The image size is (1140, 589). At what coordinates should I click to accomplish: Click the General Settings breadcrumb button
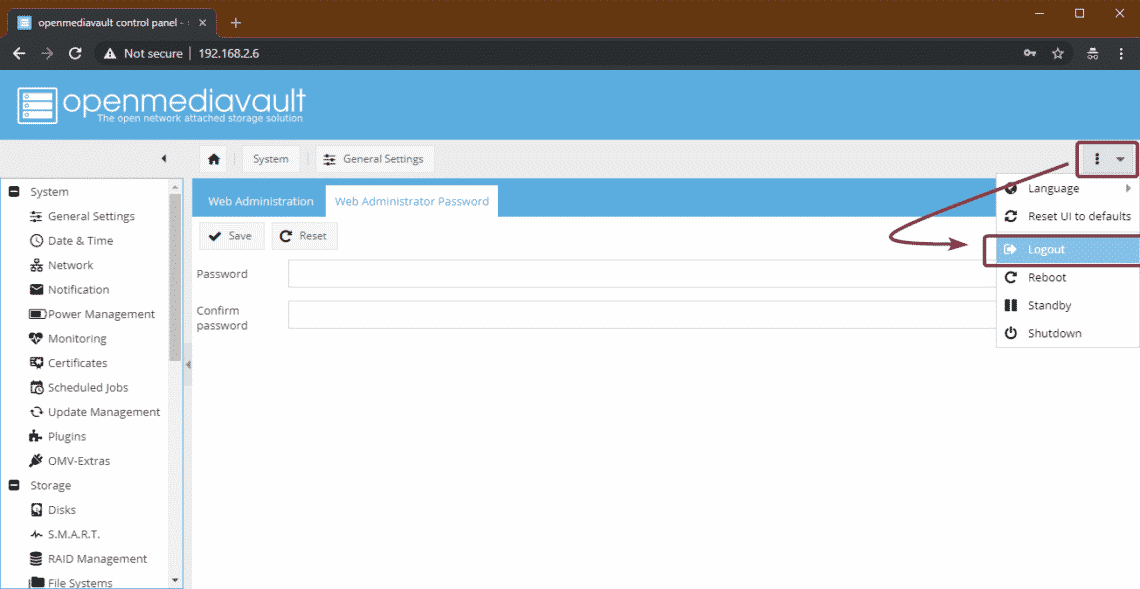(x=374, y=159)
